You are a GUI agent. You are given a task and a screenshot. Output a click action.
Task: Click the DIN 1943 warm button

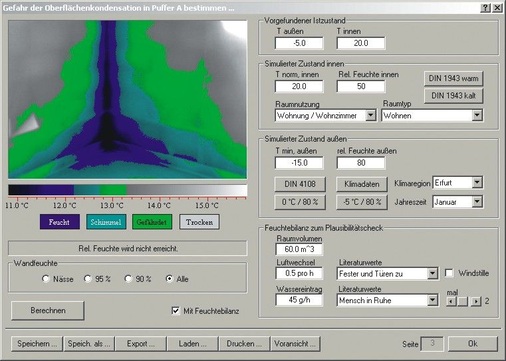(453, 78)
